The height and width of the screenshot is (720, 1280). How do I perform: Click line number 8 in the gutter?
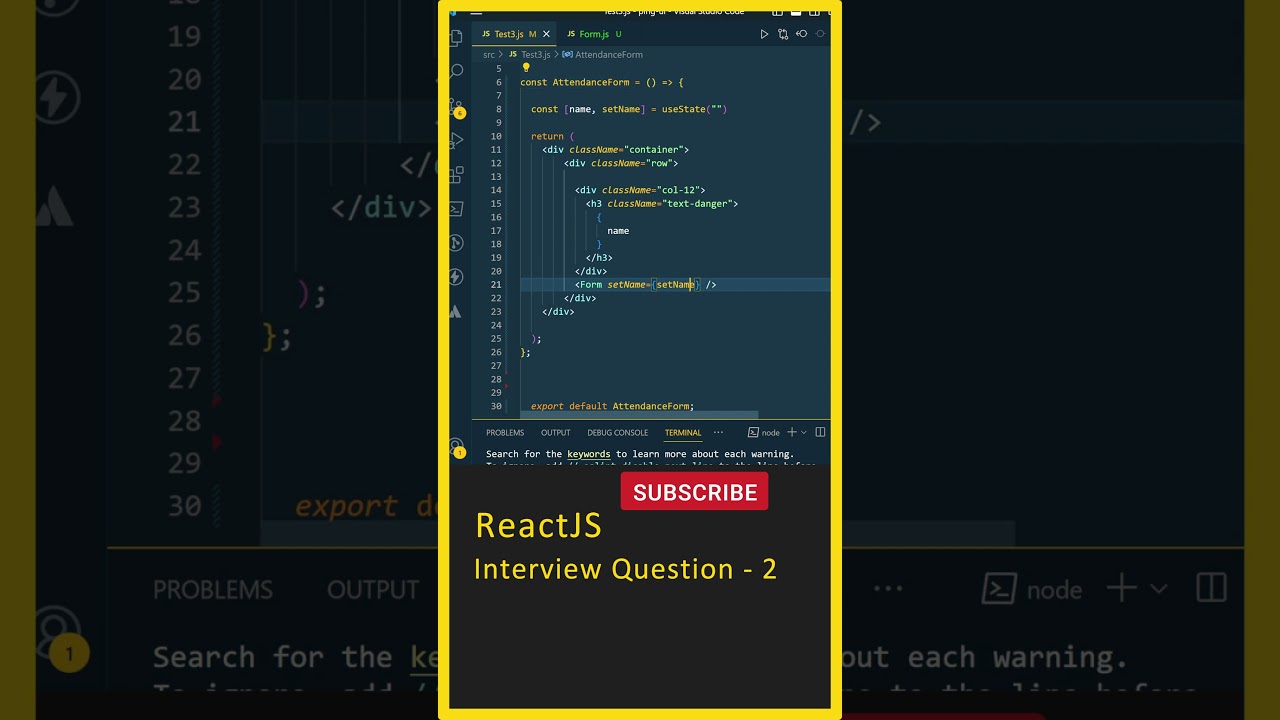click(499, 109)
